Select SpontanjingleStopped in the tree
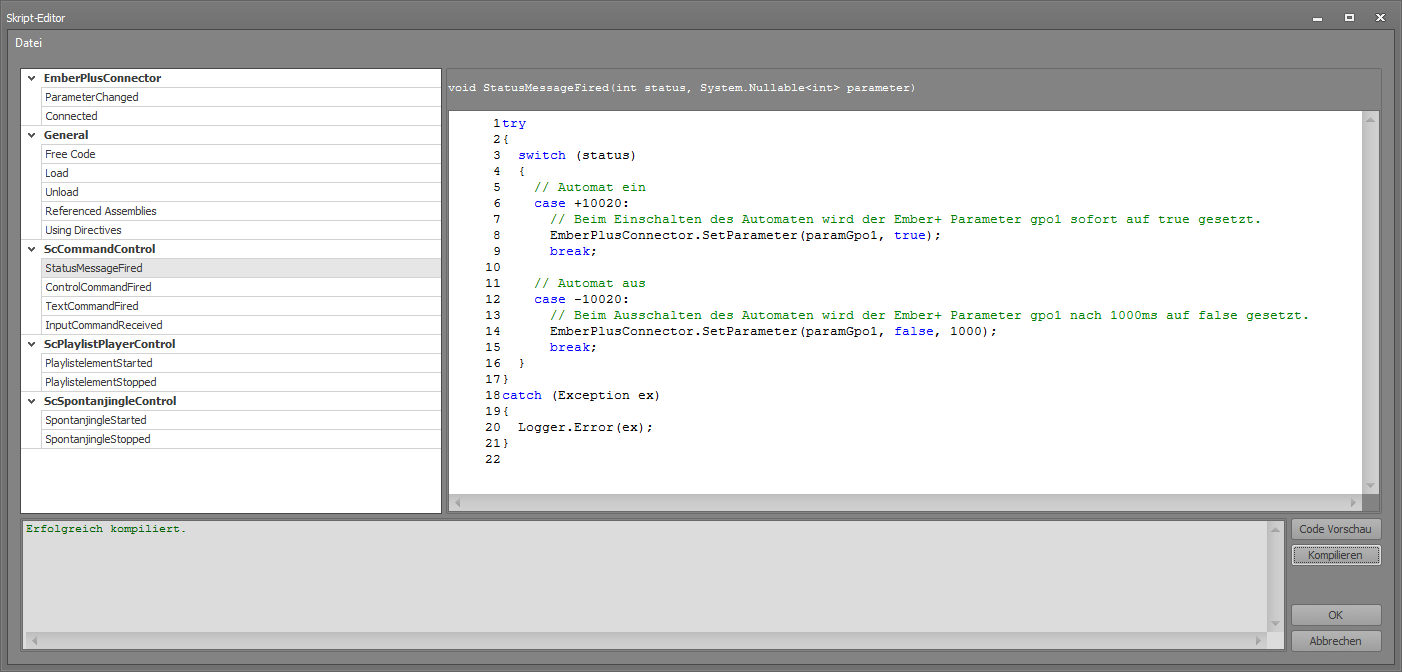 pyautogui.click(x=241, y=439)
